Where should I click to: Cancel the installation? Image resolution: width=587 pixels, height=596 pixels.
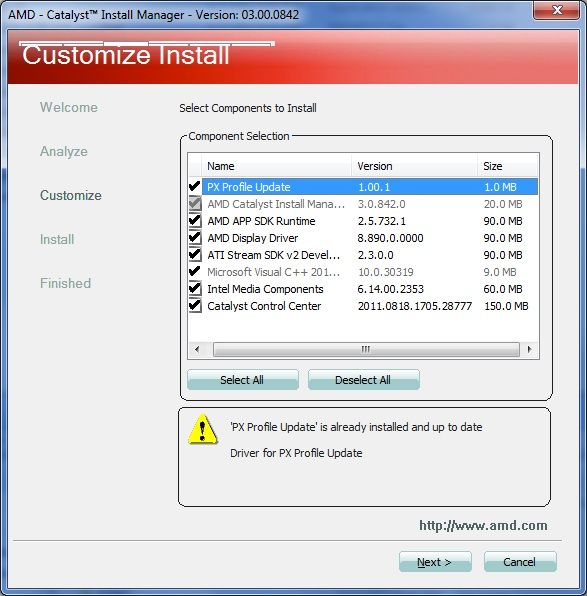click(x=520, y=562)
